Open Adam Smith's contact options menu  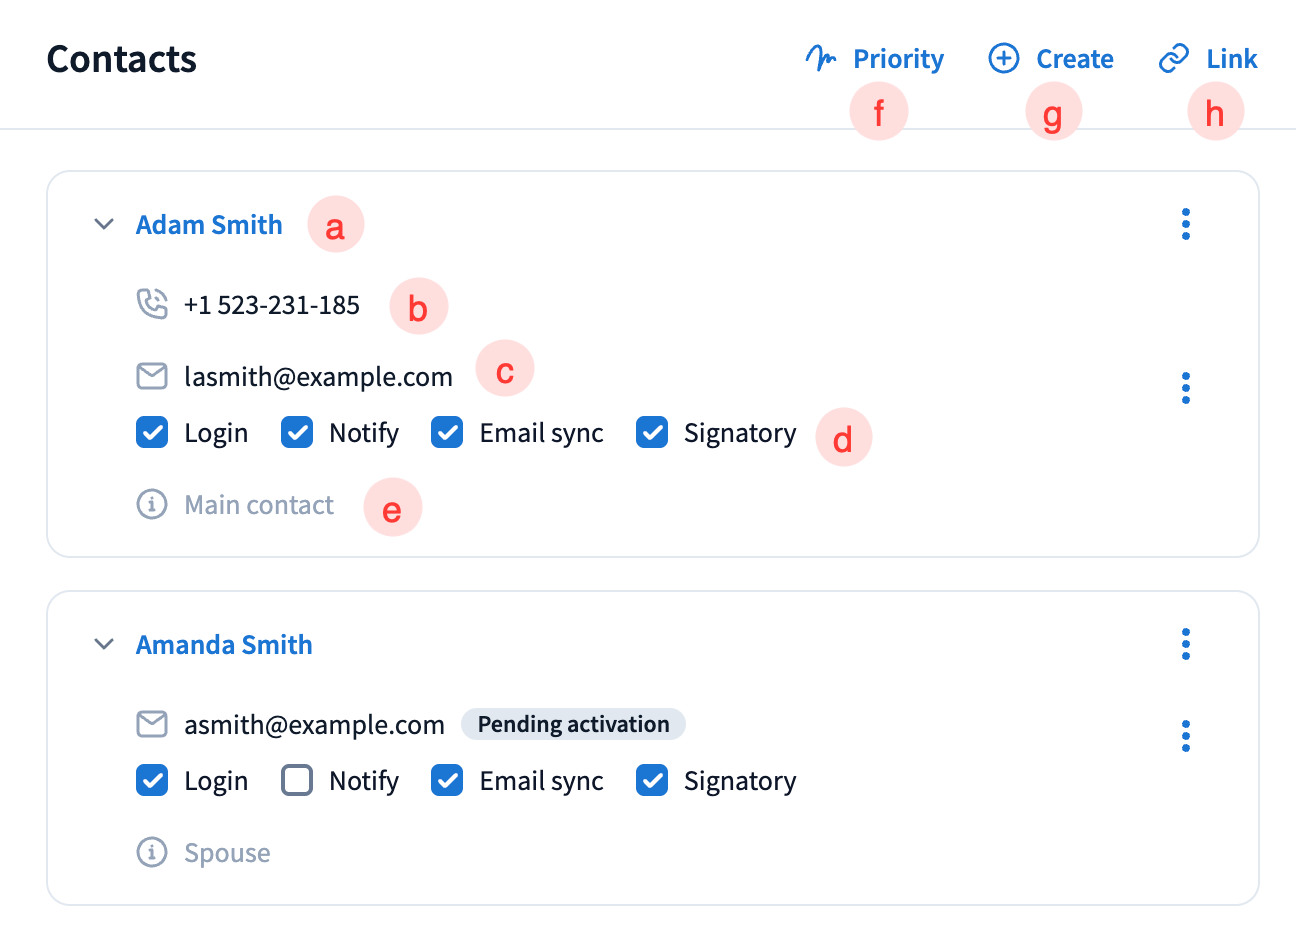click(x=1185, y=224)
